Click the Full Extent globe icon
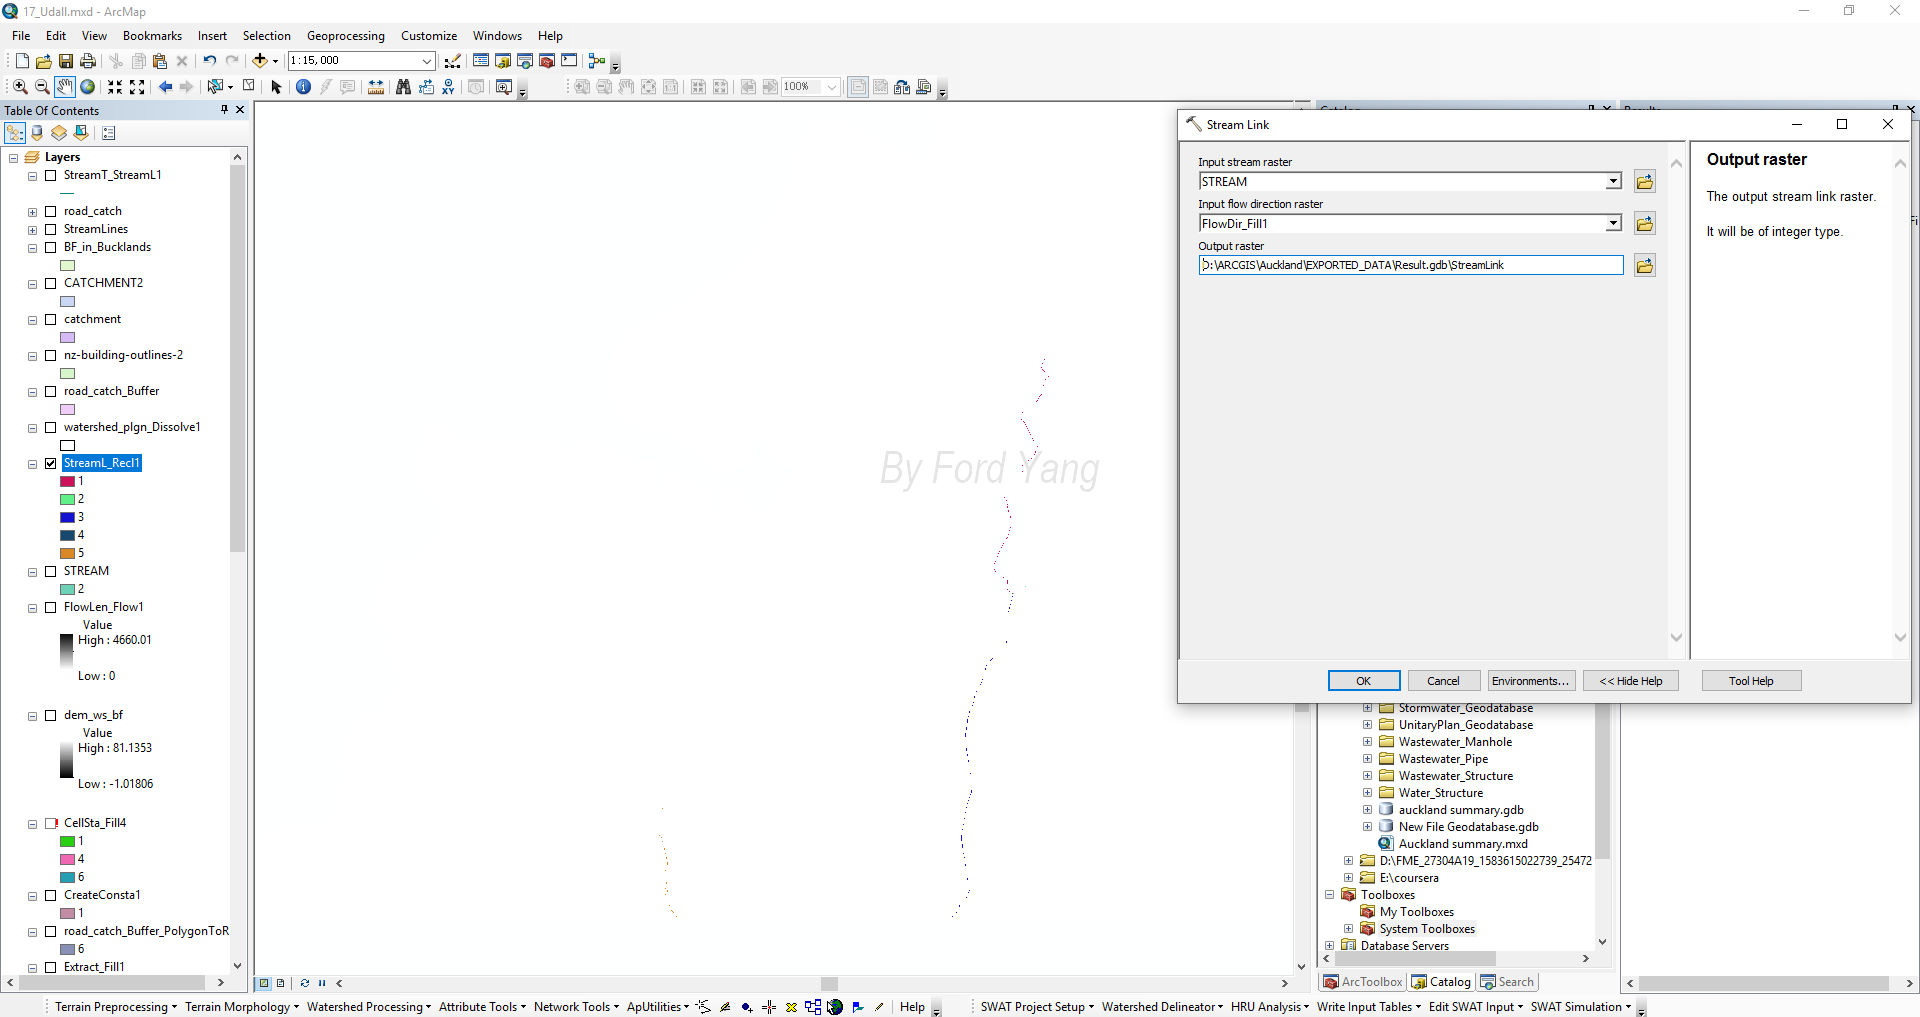This screenshot has height=1017, width=1920. pyautogui.click(x=88, y=87)
